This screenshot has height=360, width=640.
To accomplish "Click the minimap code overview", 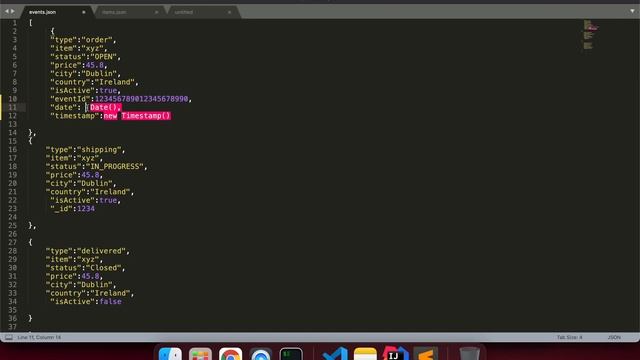I will pyautogui.click(x=590, y=35).
